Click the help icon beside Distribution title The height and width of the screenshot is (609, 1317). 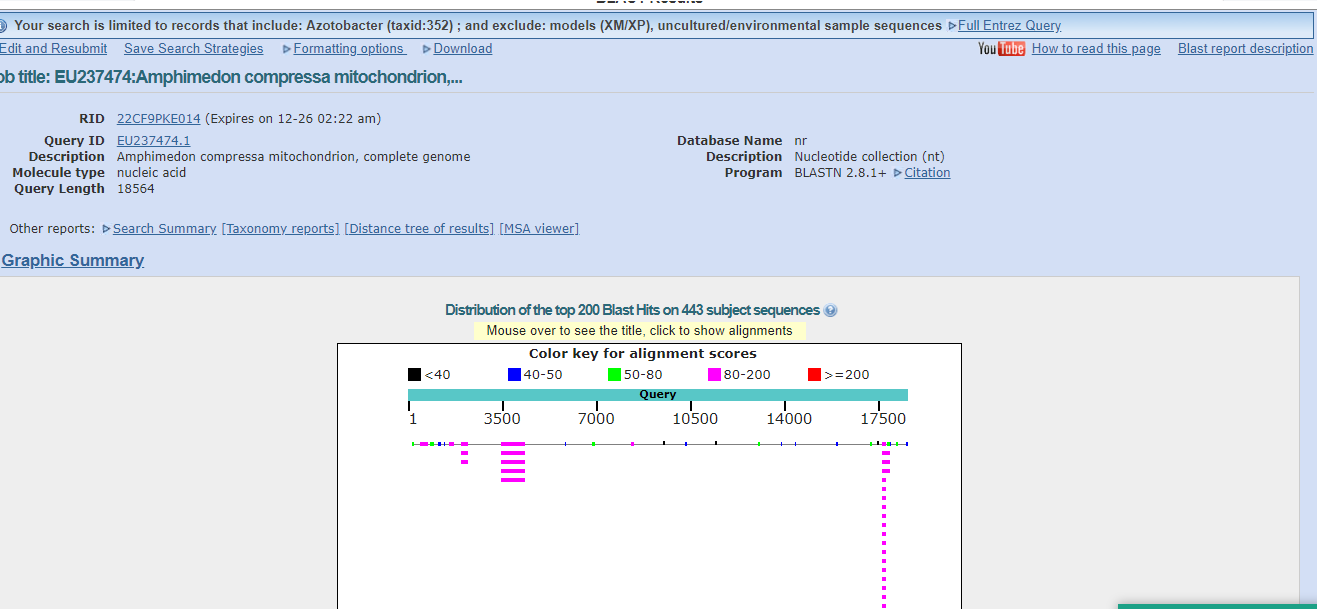pos(831,311)
